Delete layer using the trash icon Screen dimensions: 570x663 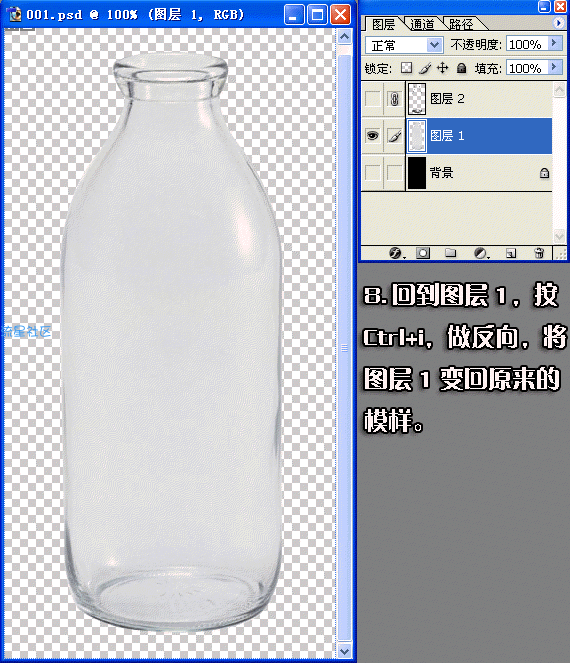click(x=539, y=253)
